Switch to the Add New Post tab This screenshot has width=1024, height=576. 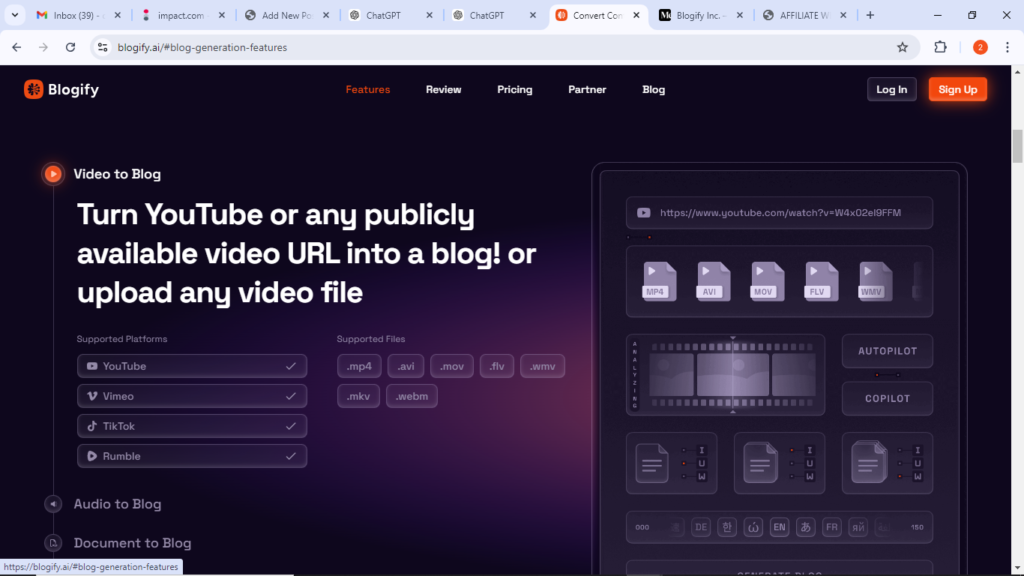pyautogui.click(x=287, y=15)
